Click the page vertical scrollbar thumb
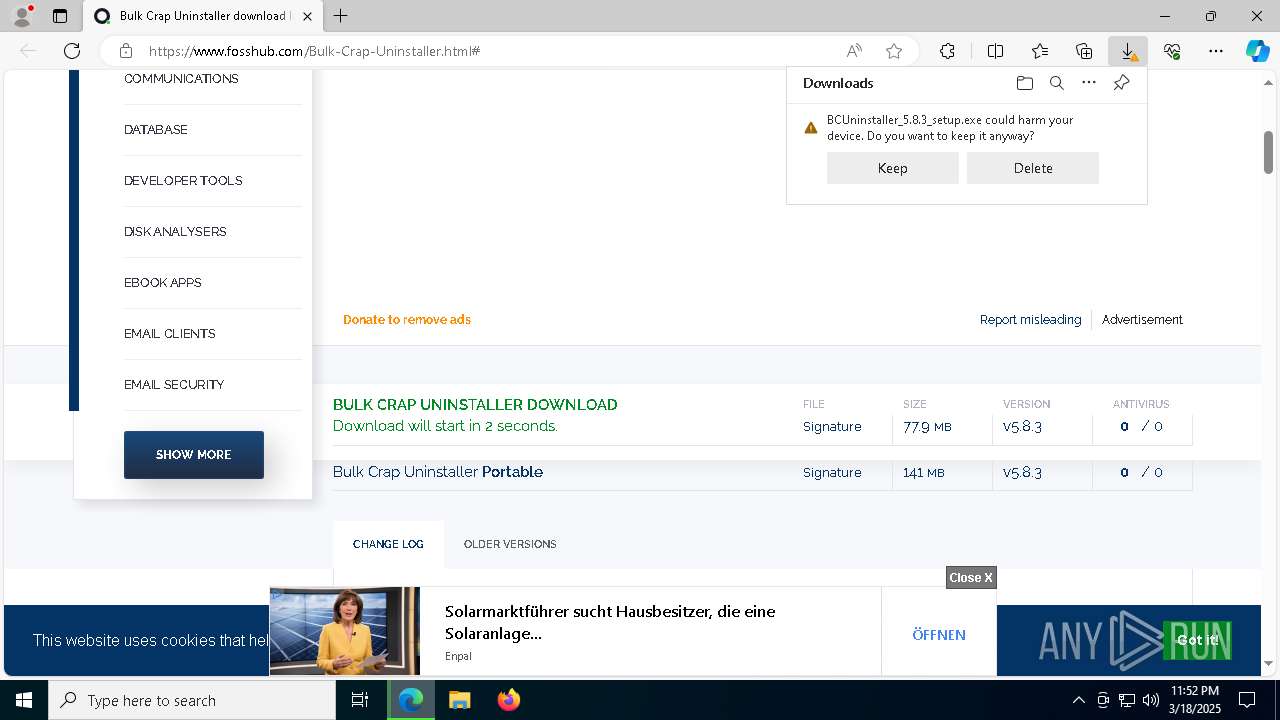 click(x=1268, y=152)
